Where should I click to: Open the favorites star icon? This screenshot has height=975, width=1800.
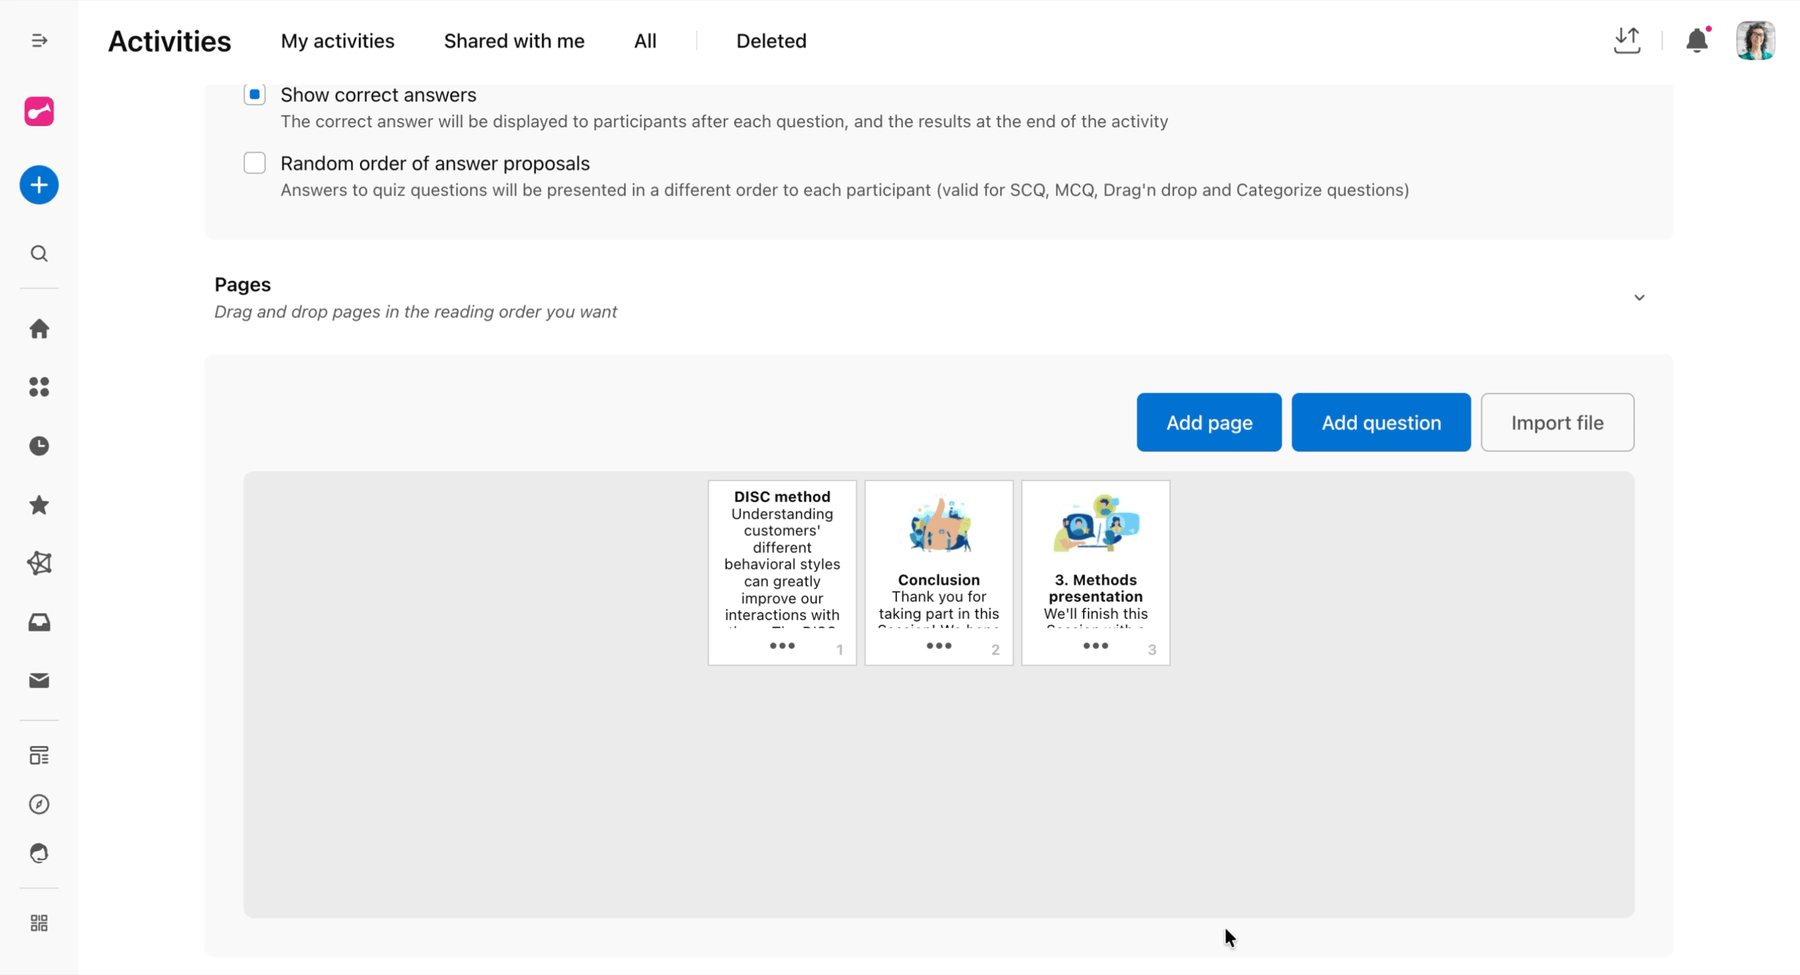tap(39, 505)
